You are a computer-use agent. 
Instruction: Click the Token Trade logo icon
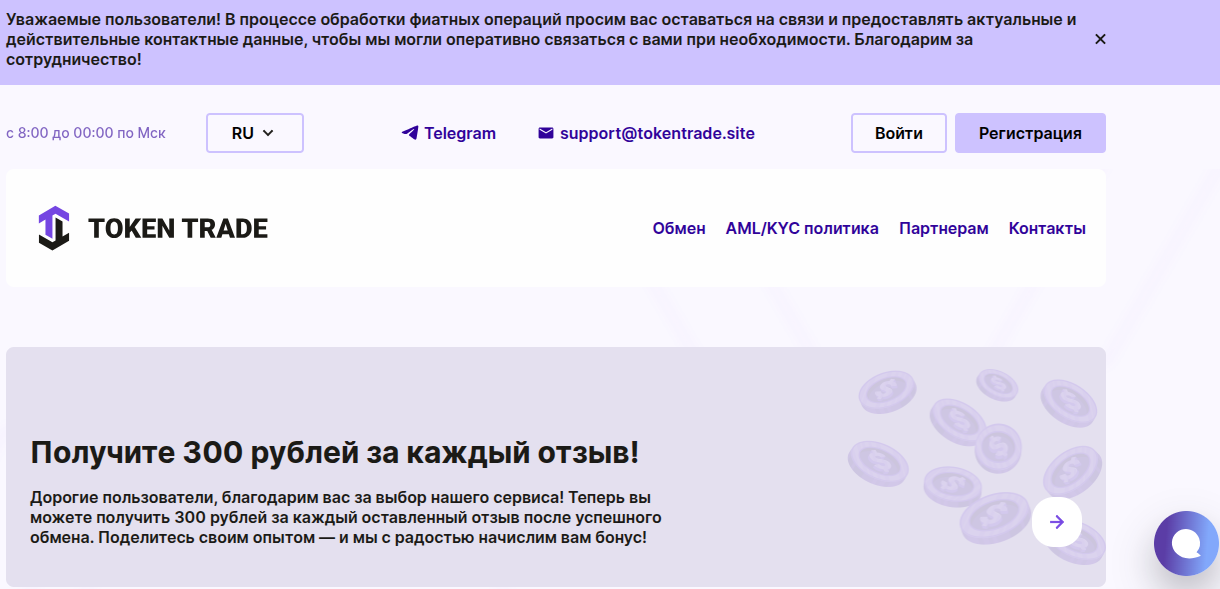[x=54, y=228]
